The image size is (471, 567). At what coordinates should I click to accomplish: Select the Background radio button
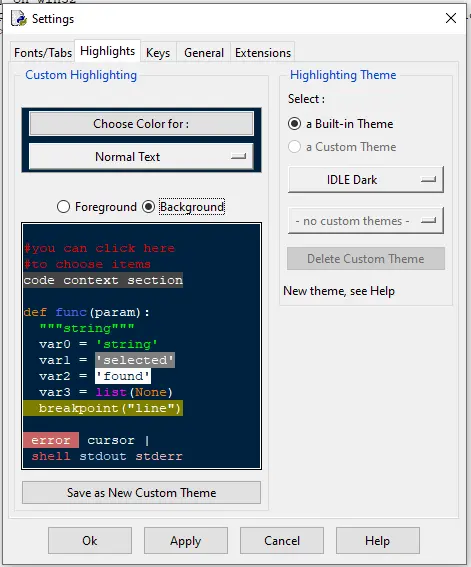[148, 207]
